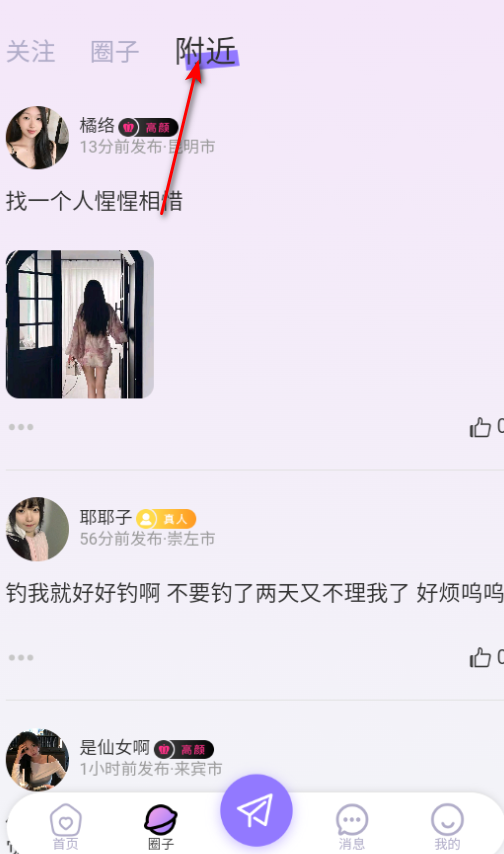The image size is (504, 854).
Task: Switch to the 关注 tab
Action: coord(31,52)
